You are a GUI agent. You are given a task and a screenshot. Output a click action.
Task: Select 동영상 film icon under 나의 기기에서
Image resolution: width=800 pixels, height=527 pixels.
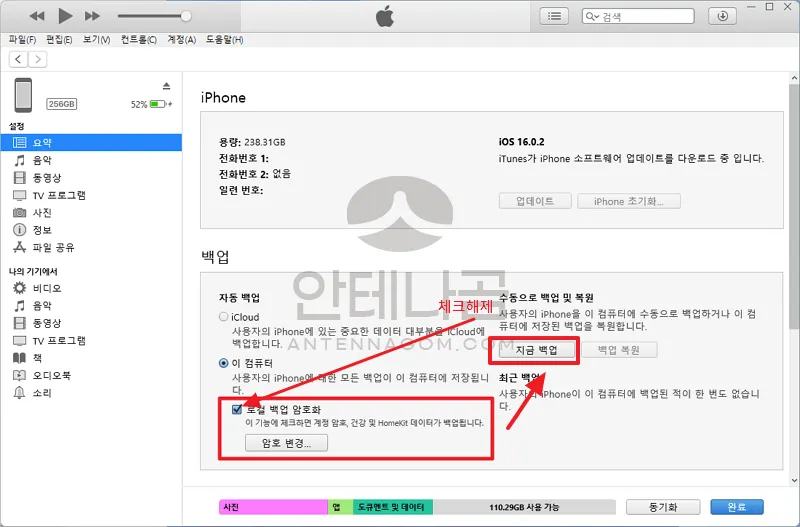click(x=19, y=323)
